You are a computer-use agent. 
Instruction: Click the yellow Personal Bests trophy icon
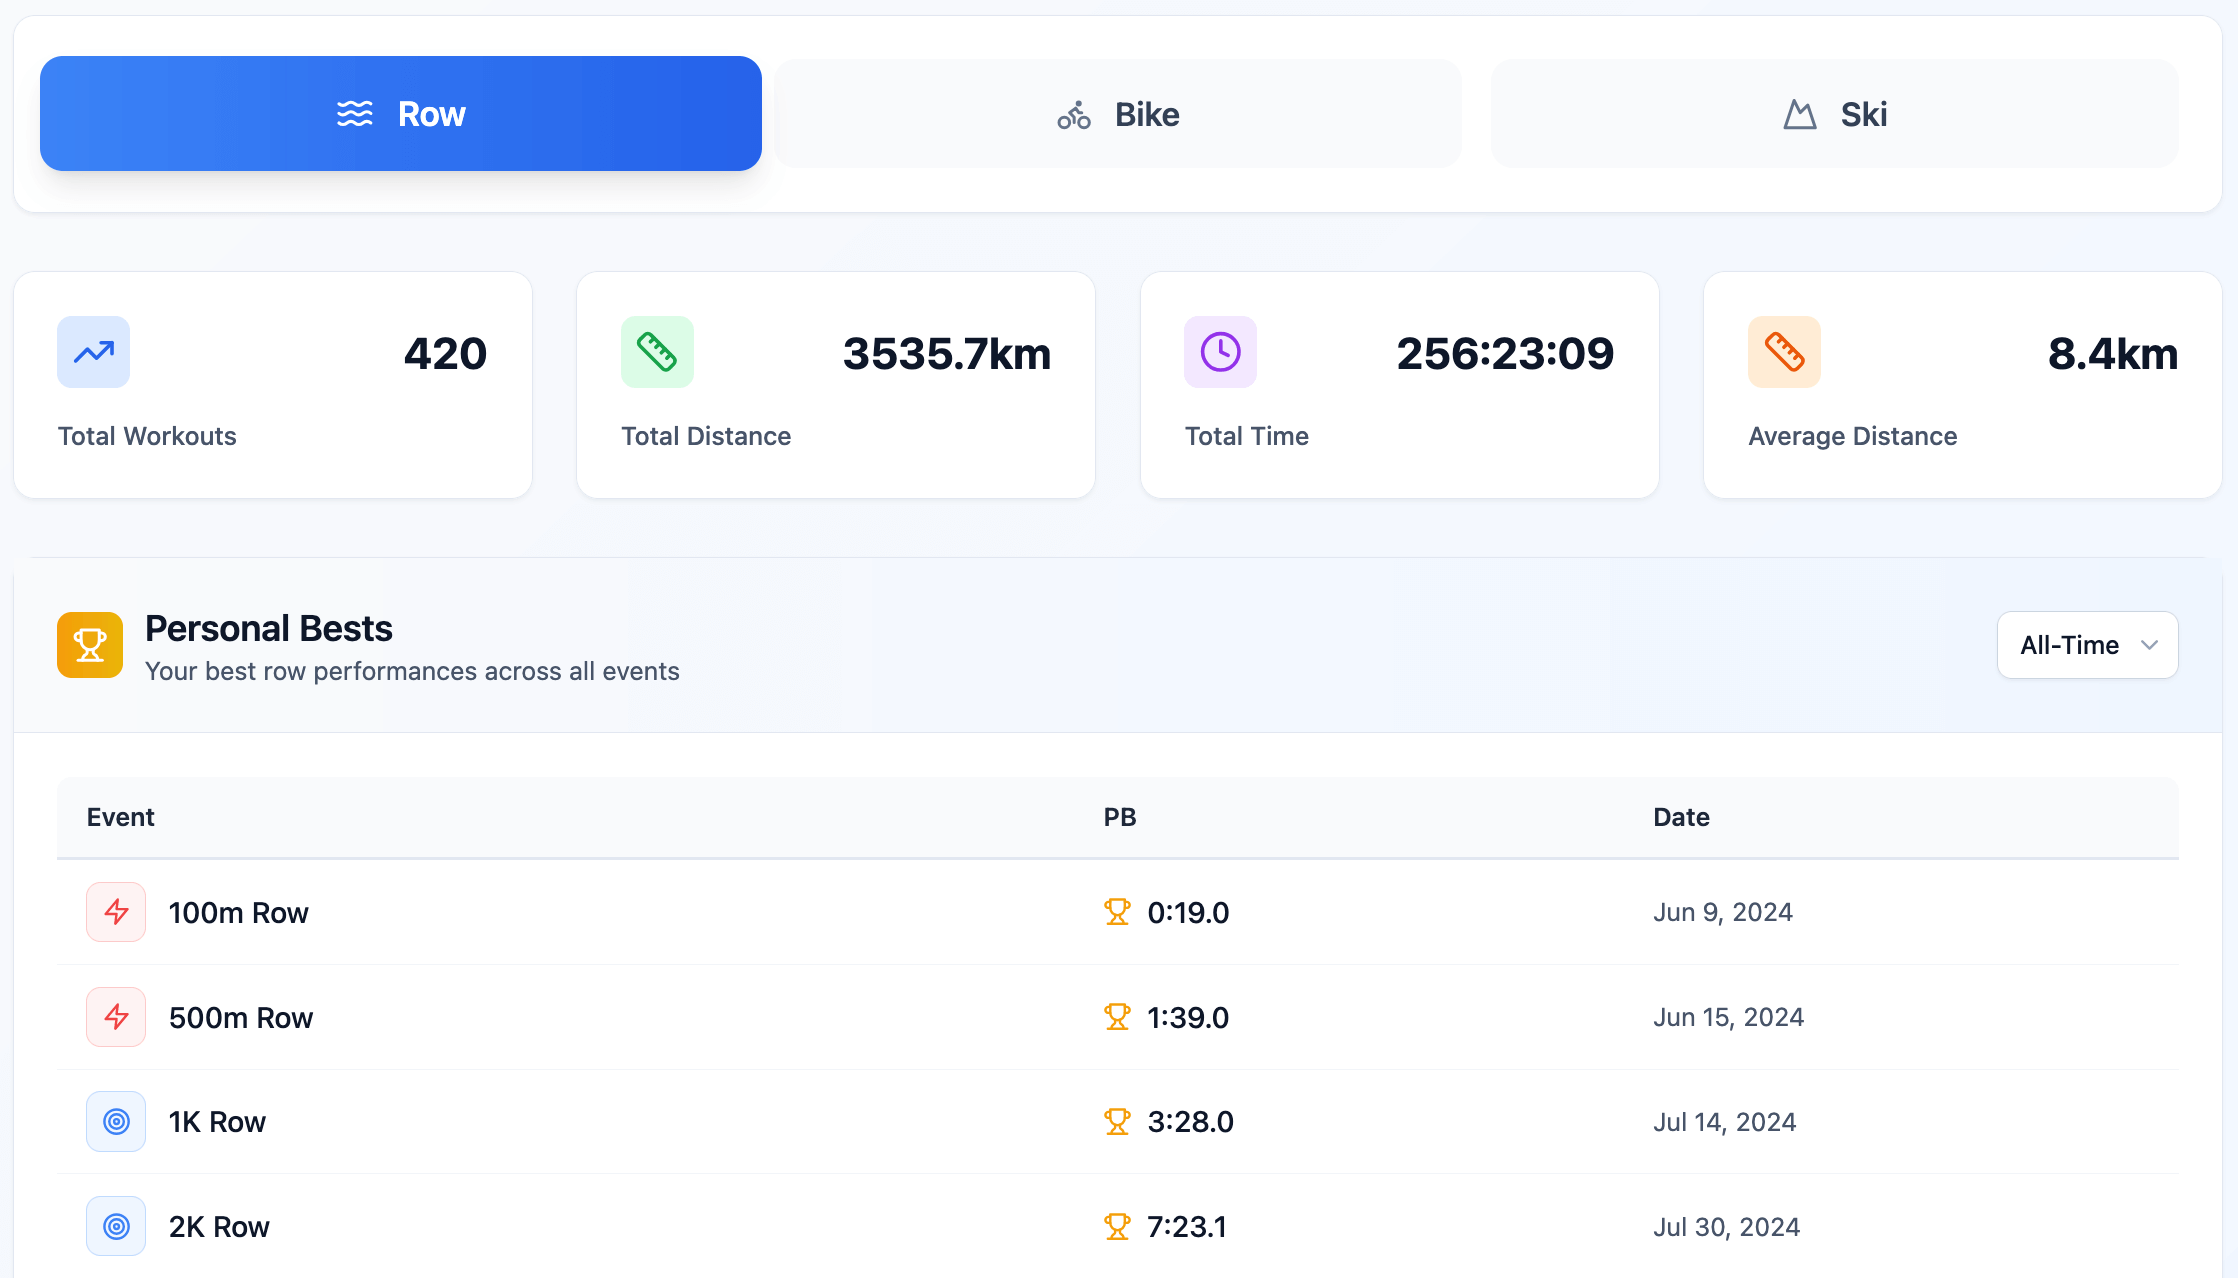pos(90,645)
